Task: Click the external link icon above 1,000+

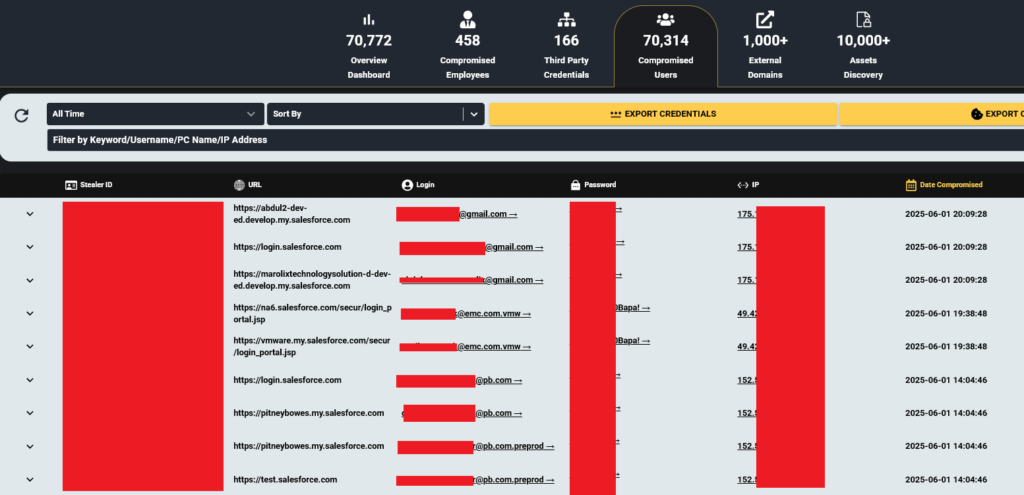Action: [x=765, y=20]
